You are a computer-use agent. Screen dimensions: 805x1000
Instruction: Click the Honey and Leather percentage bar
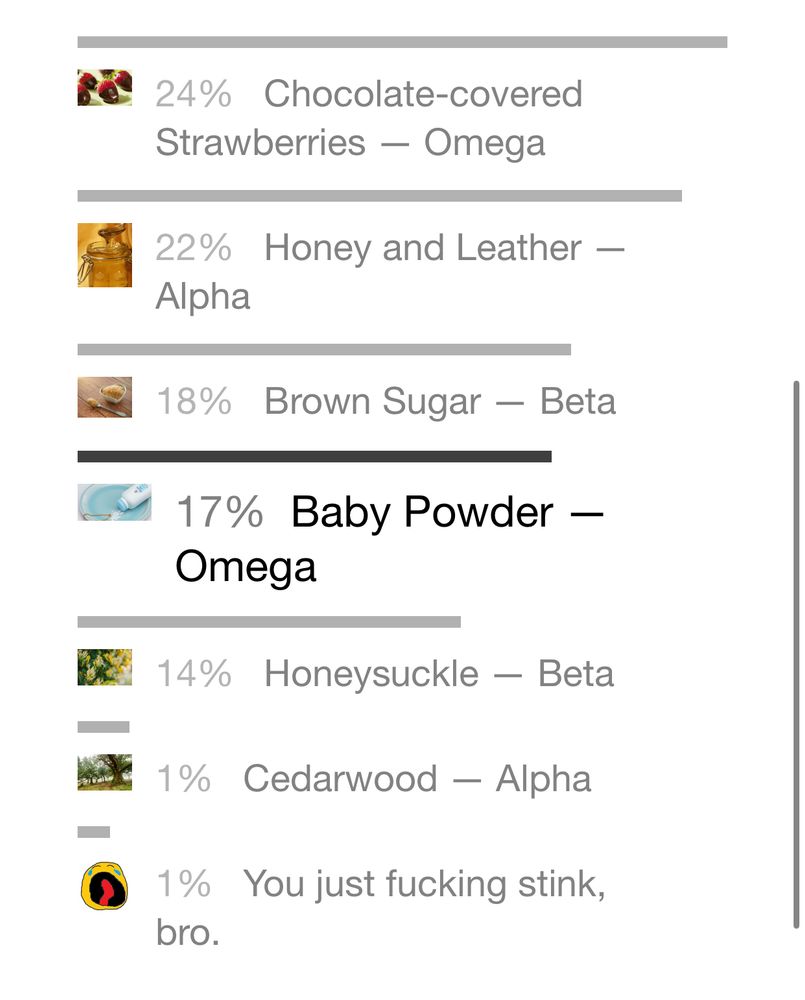pos(379,196)
